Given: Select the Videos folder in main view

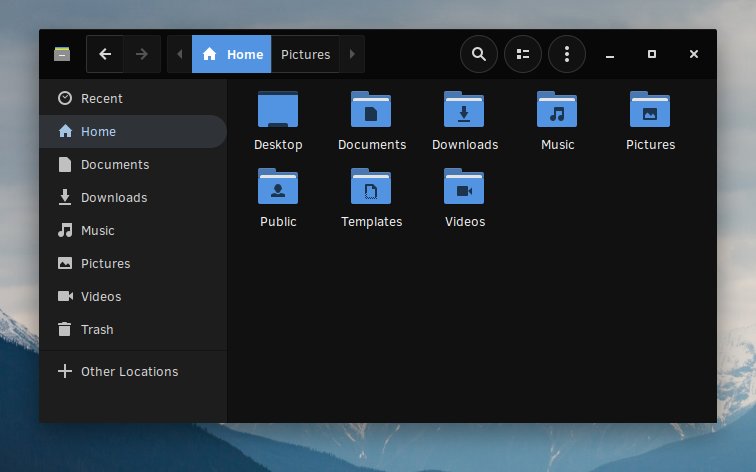Looking at the screenshot, I should pyautogui.click(x=464, y=187).
